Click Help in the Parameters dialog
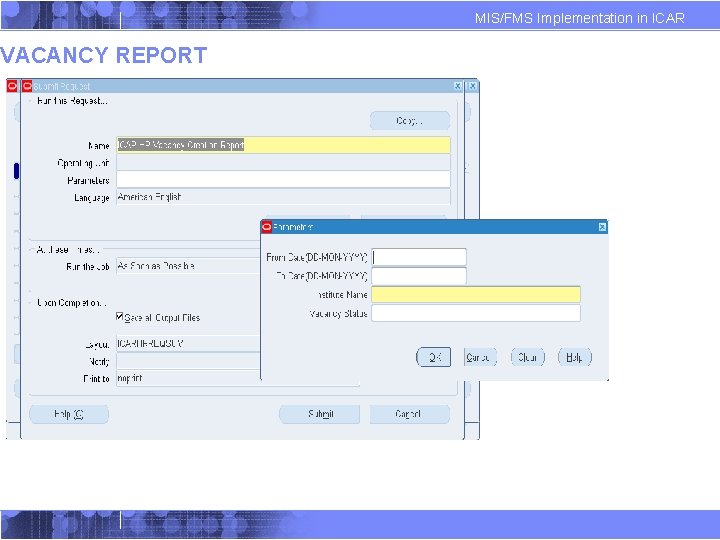This screenshot has height=540, width=720. 574,357
